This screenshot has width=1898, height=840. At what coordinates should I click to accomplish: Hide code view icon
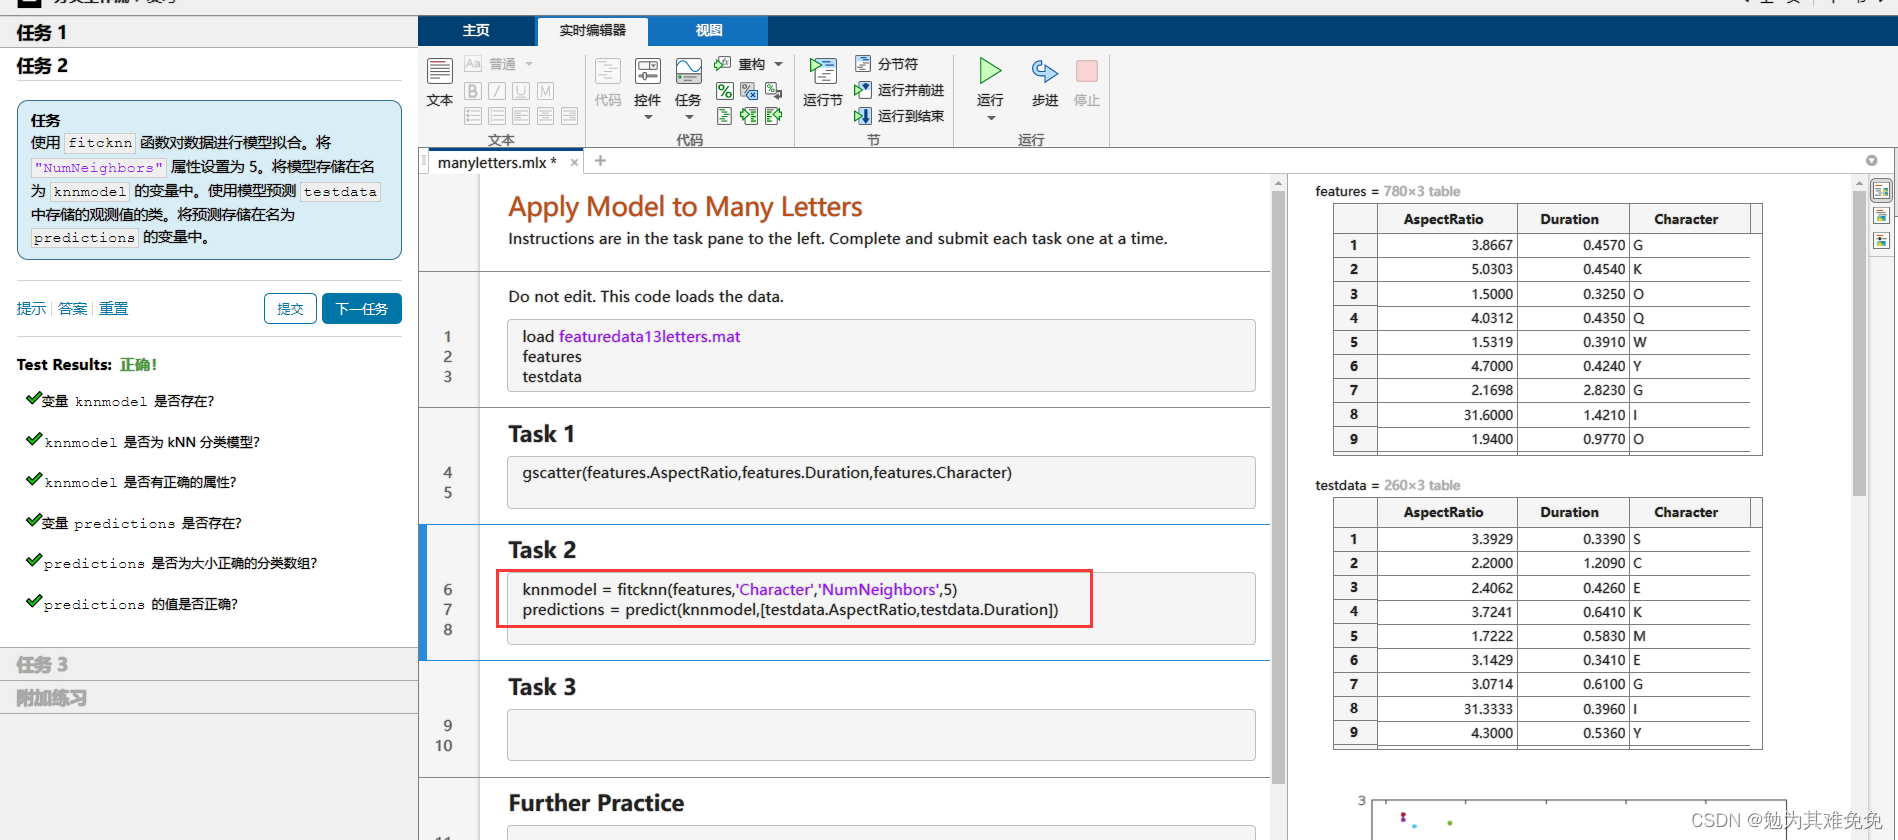pyautogui.click(x=1881, y=240)
